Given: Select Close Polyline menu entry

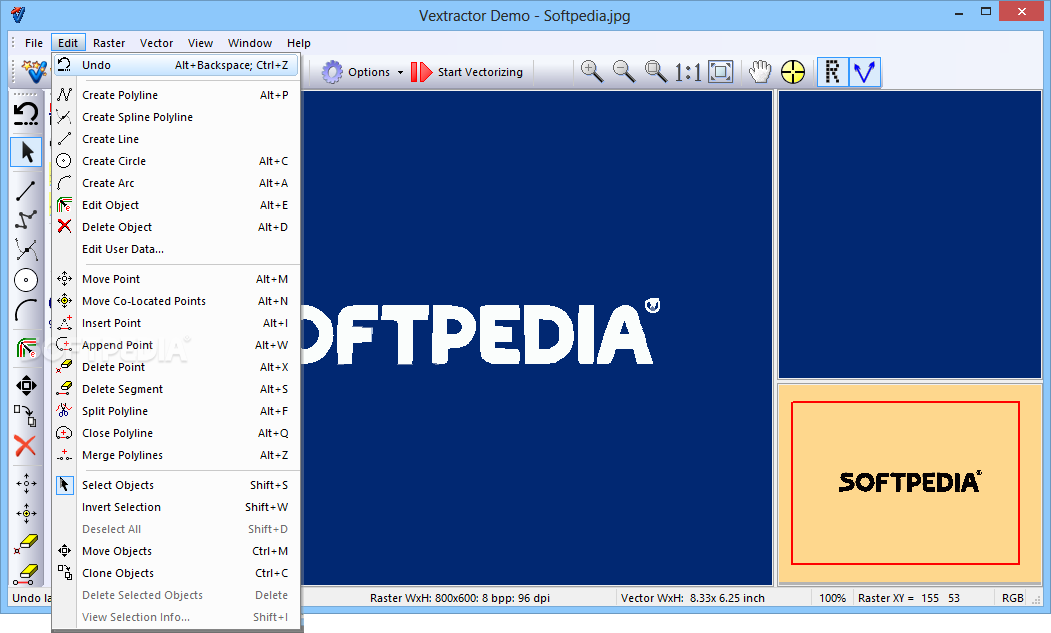Looking at the screenshot, I should click(x=176, y=433).
